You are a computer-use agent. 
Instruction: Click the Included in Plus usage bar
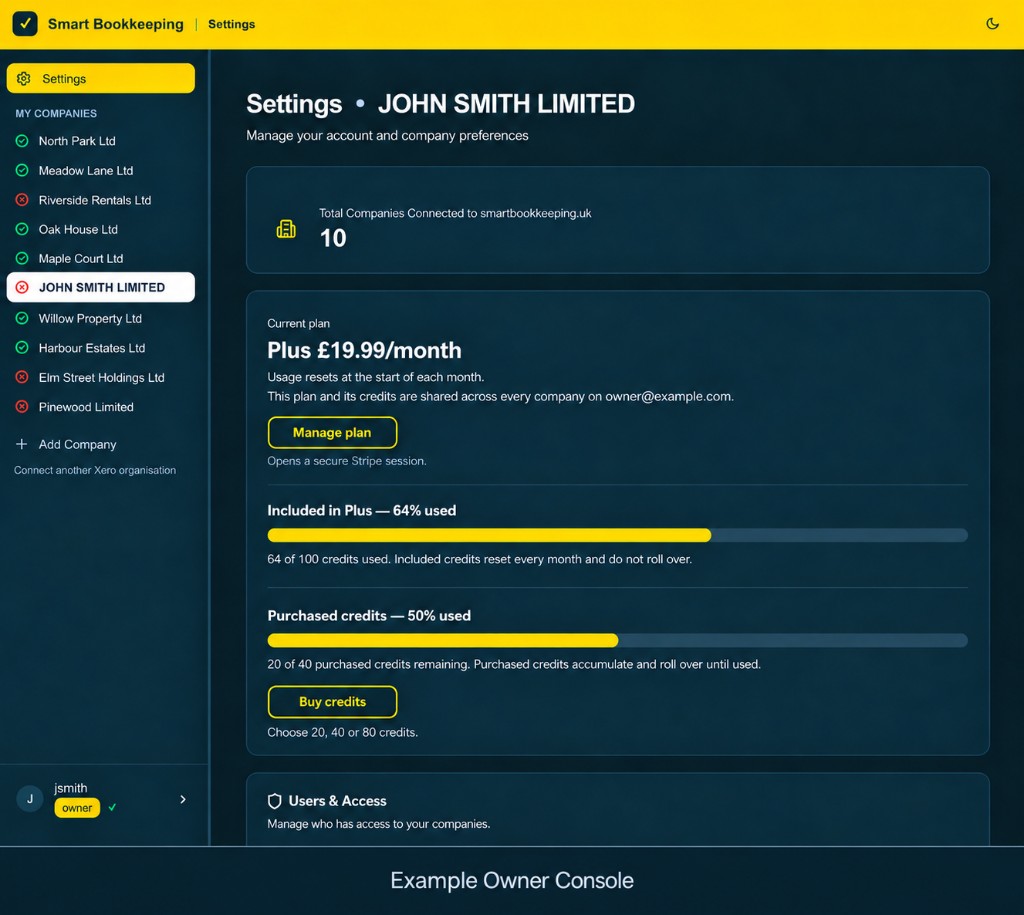click(617, 536)
